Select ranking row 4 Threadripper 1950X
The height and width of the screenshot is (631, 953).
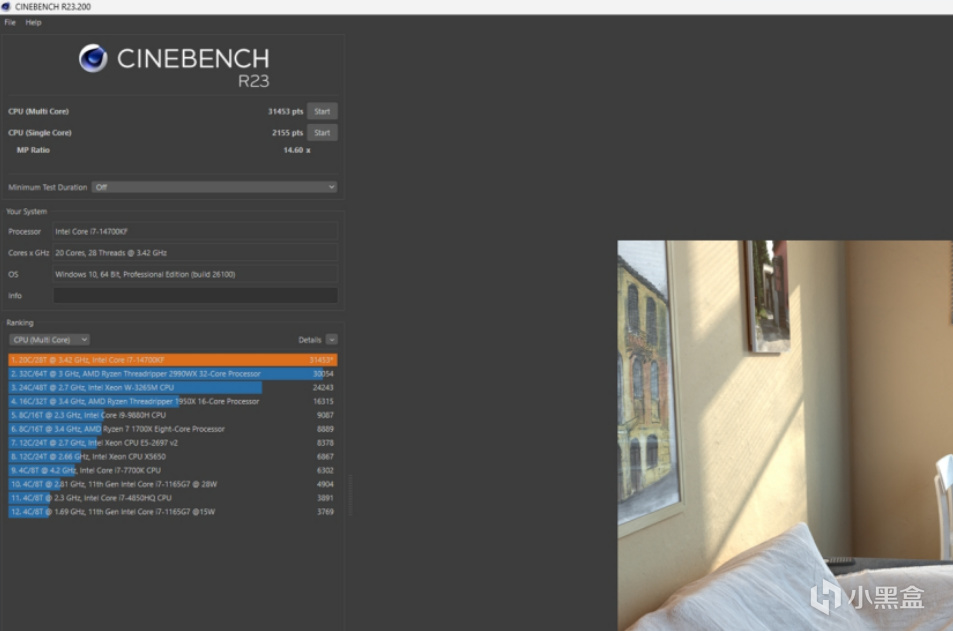click(173, 401)
